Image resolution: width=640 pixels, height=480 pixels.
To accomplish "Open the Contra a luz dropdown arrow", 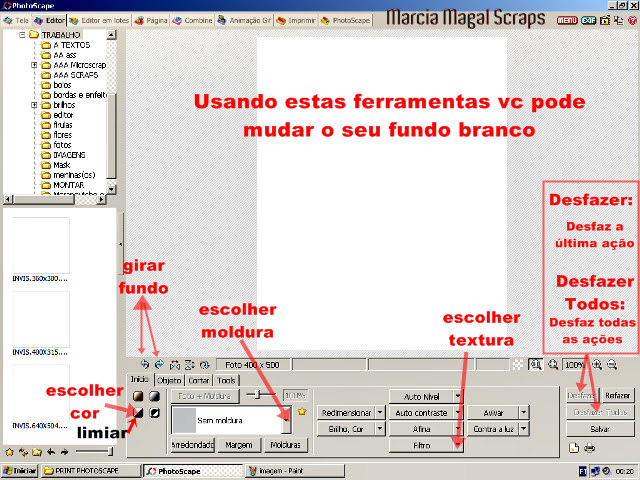I will click(x=524, y=429).
